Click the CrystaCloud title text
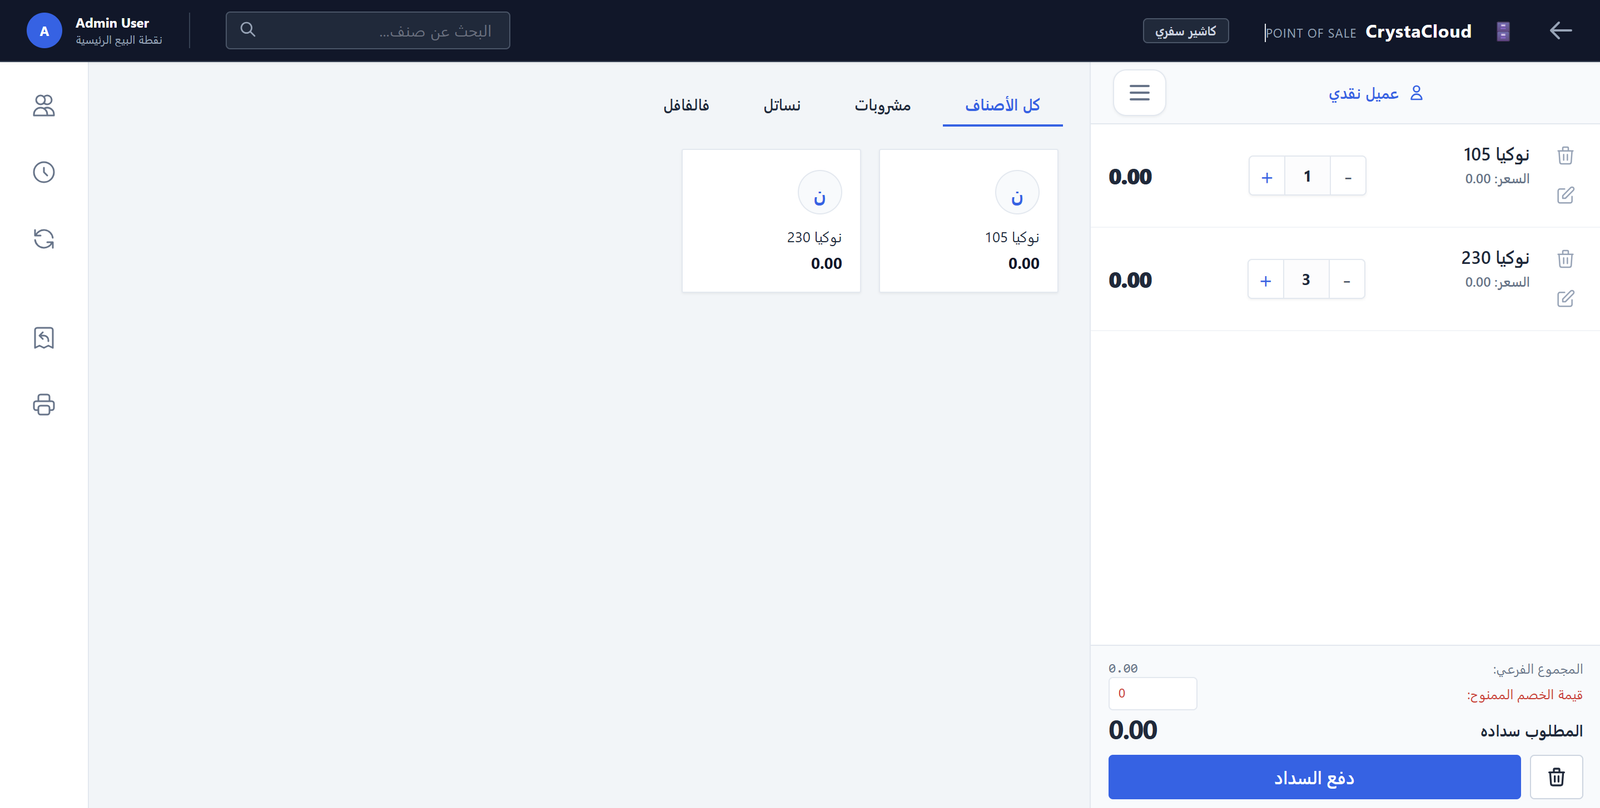Viewport: 1600px width, 808px height. click(x=1418, y=31)
